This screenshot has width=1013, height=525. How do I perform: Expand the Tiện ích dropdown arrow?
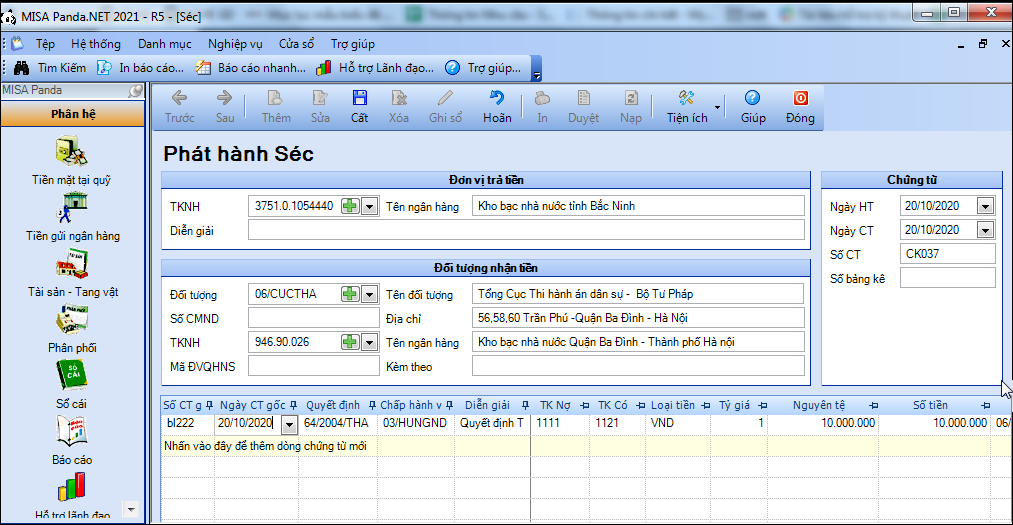pyautogui.click(x=717, y=107)
